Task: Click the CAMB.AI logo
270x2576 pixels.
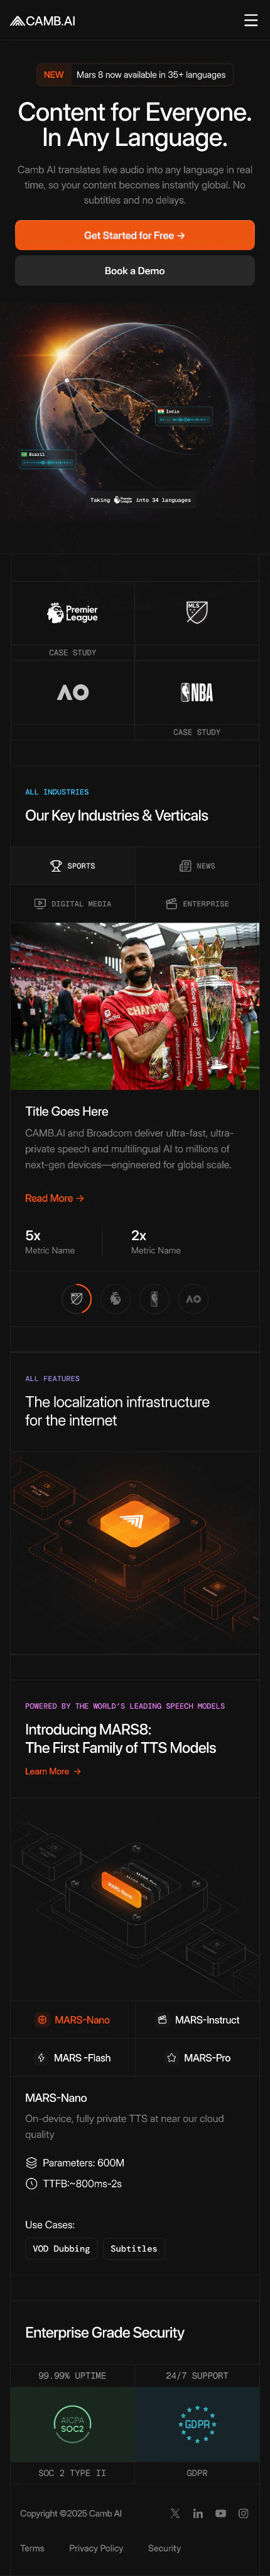Action: tap(43, 21)
